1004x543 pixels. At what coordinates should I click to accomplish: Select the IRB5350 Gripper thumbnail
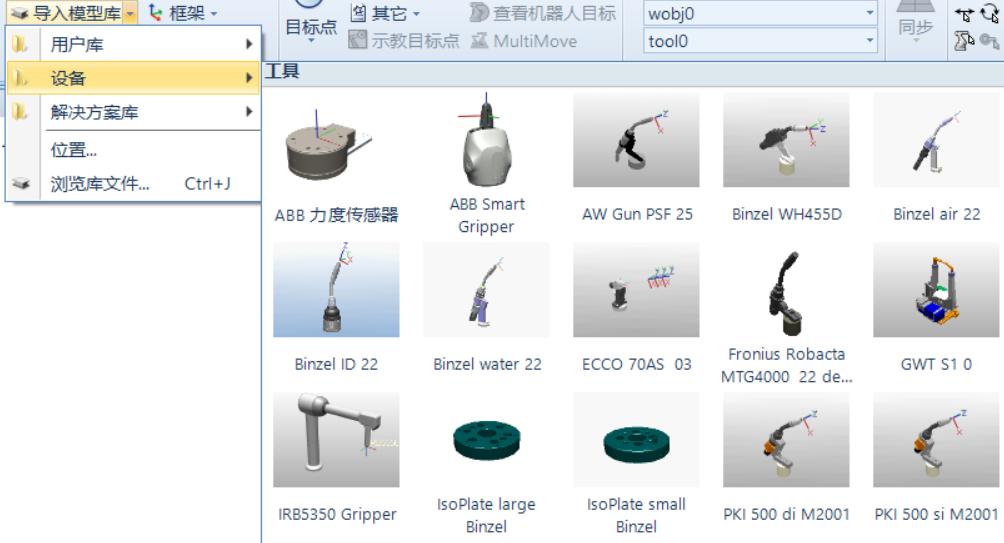pyautogui.click(x=336, y=440)
